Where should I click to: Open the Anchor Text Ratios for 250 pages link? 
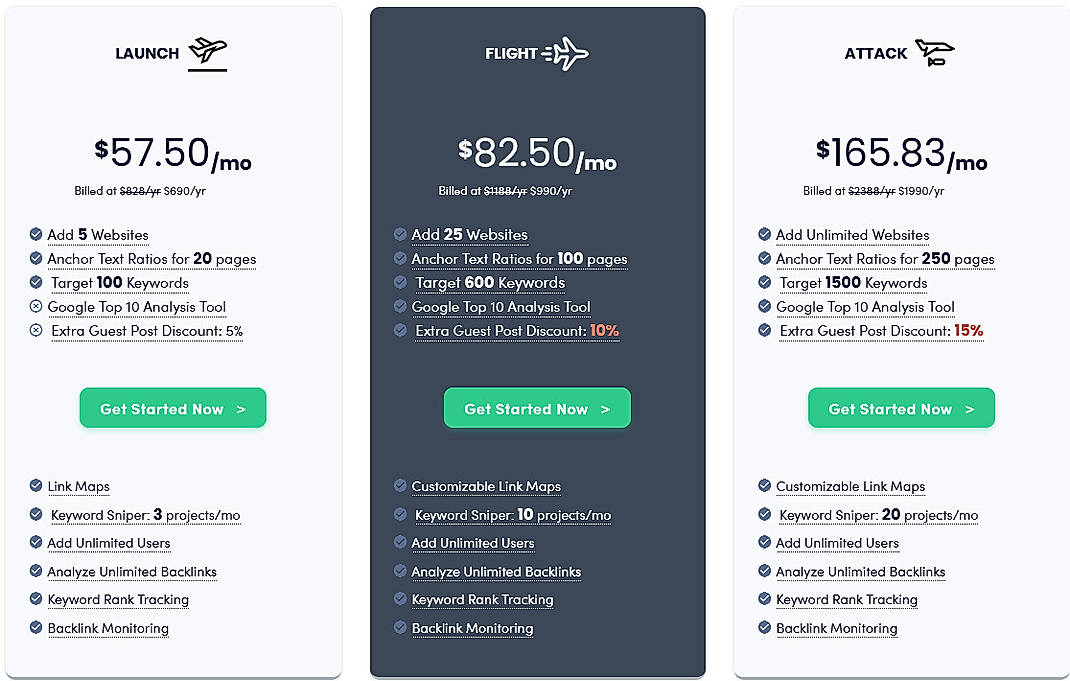coord(885,259)
